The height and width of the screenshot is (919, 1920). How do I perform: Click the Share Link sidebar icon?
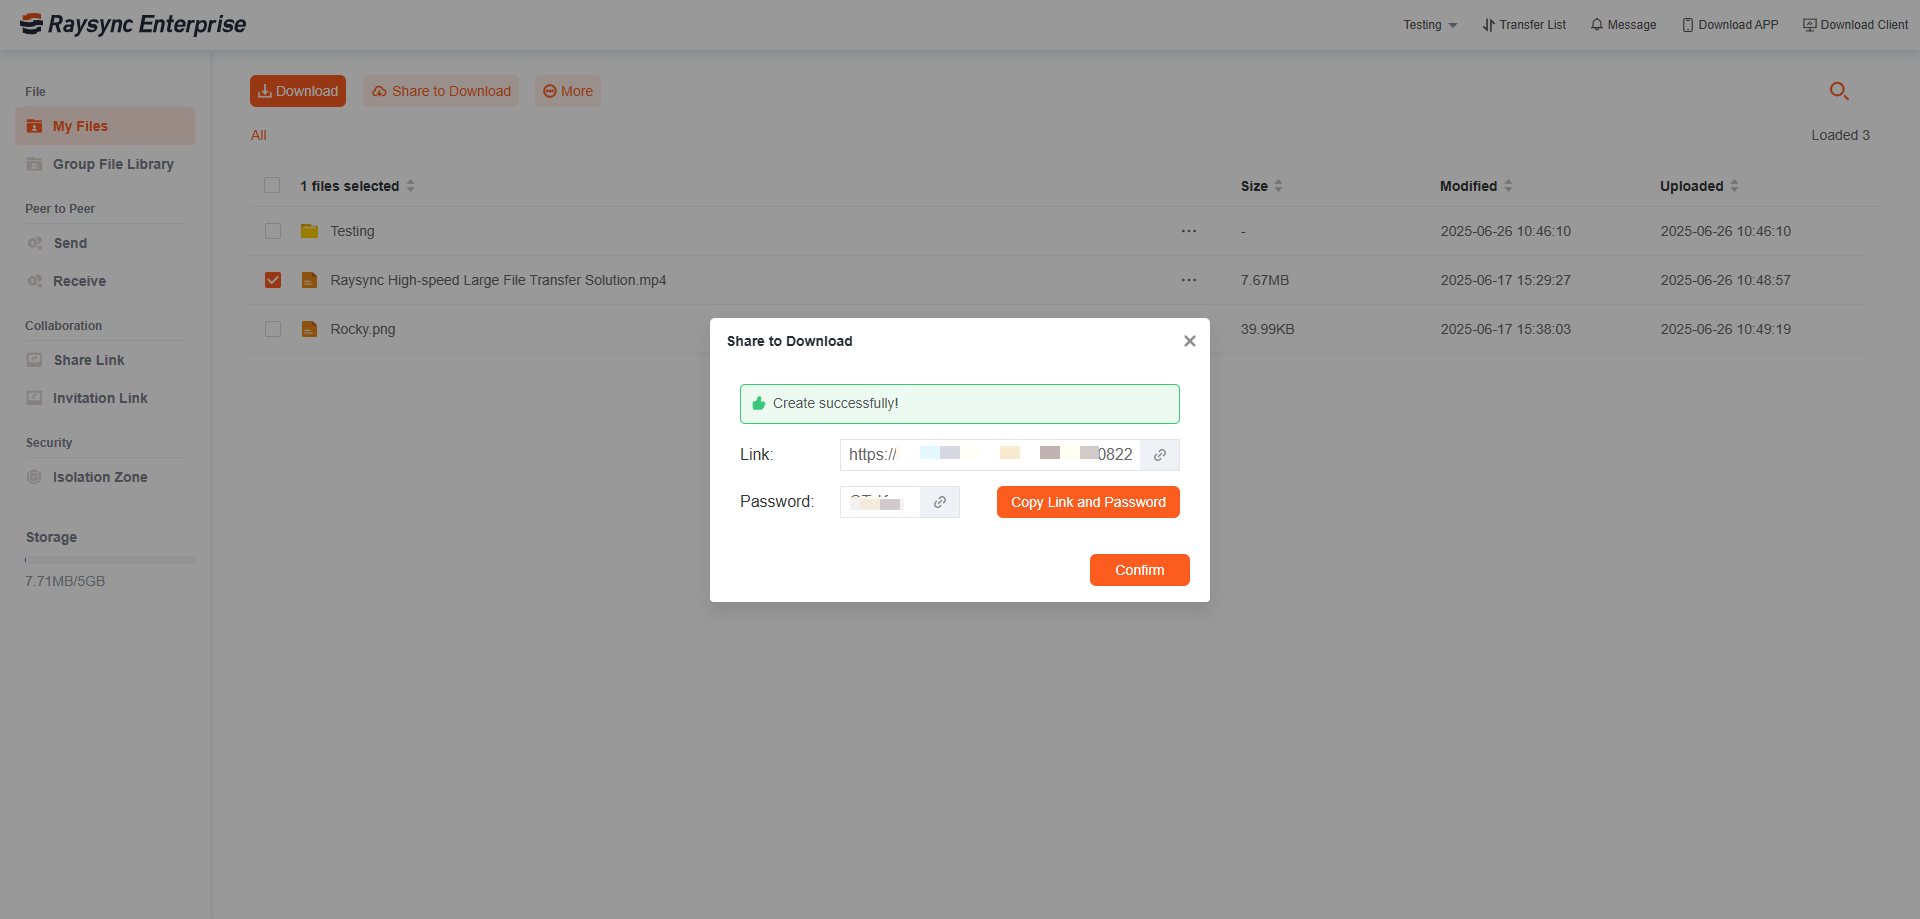point(34,360)
